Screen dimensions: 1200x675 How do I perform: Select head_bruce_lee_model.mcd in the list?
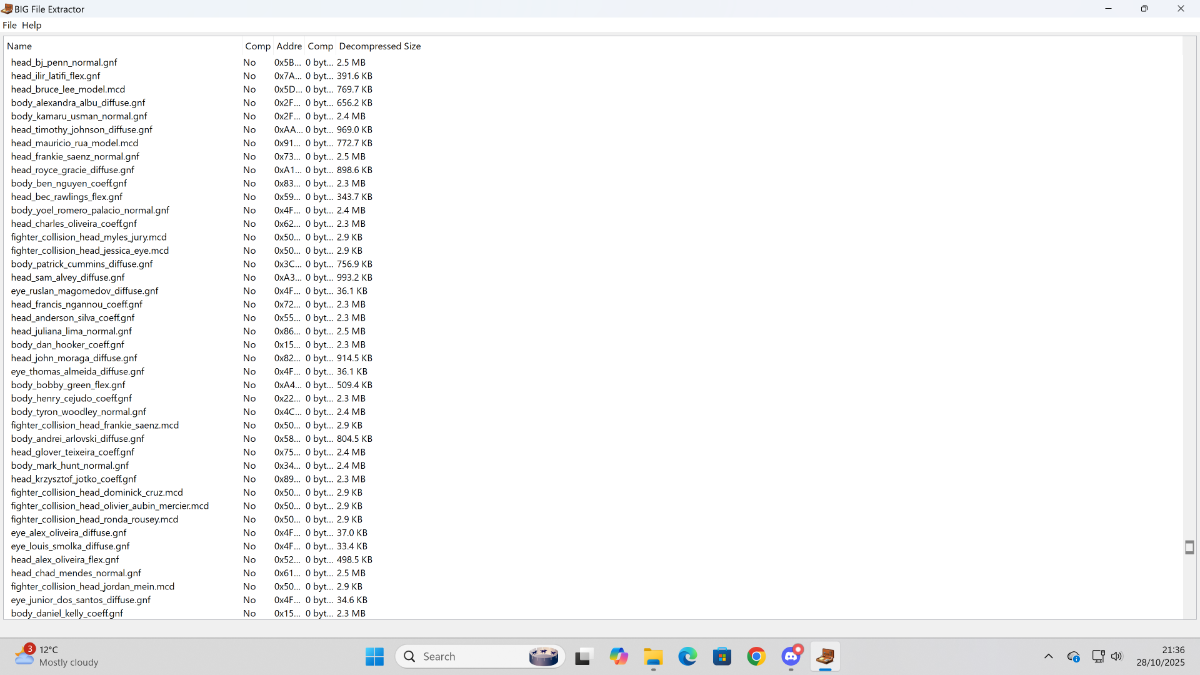(68, 89)
